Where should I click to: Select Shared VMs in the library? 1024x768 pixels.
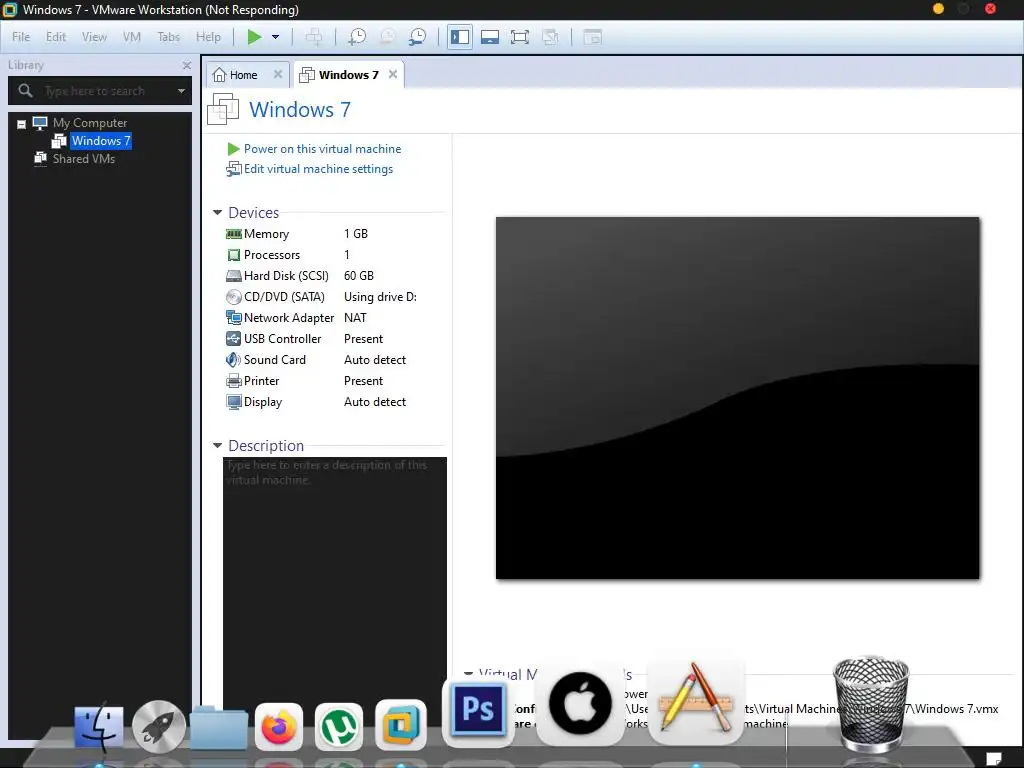coord(84,159)
